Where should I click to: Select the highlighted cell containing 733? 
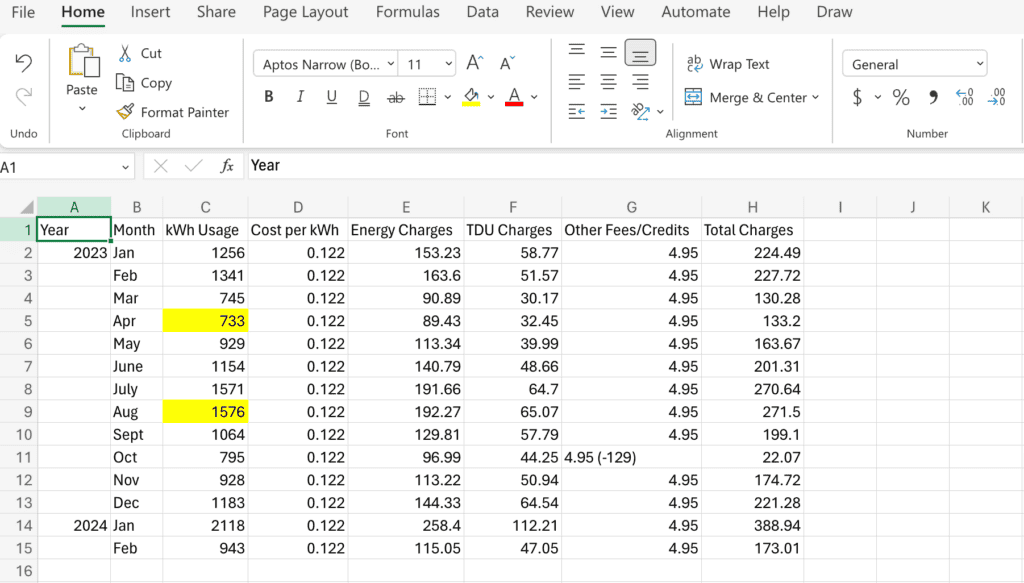(205, 320)
